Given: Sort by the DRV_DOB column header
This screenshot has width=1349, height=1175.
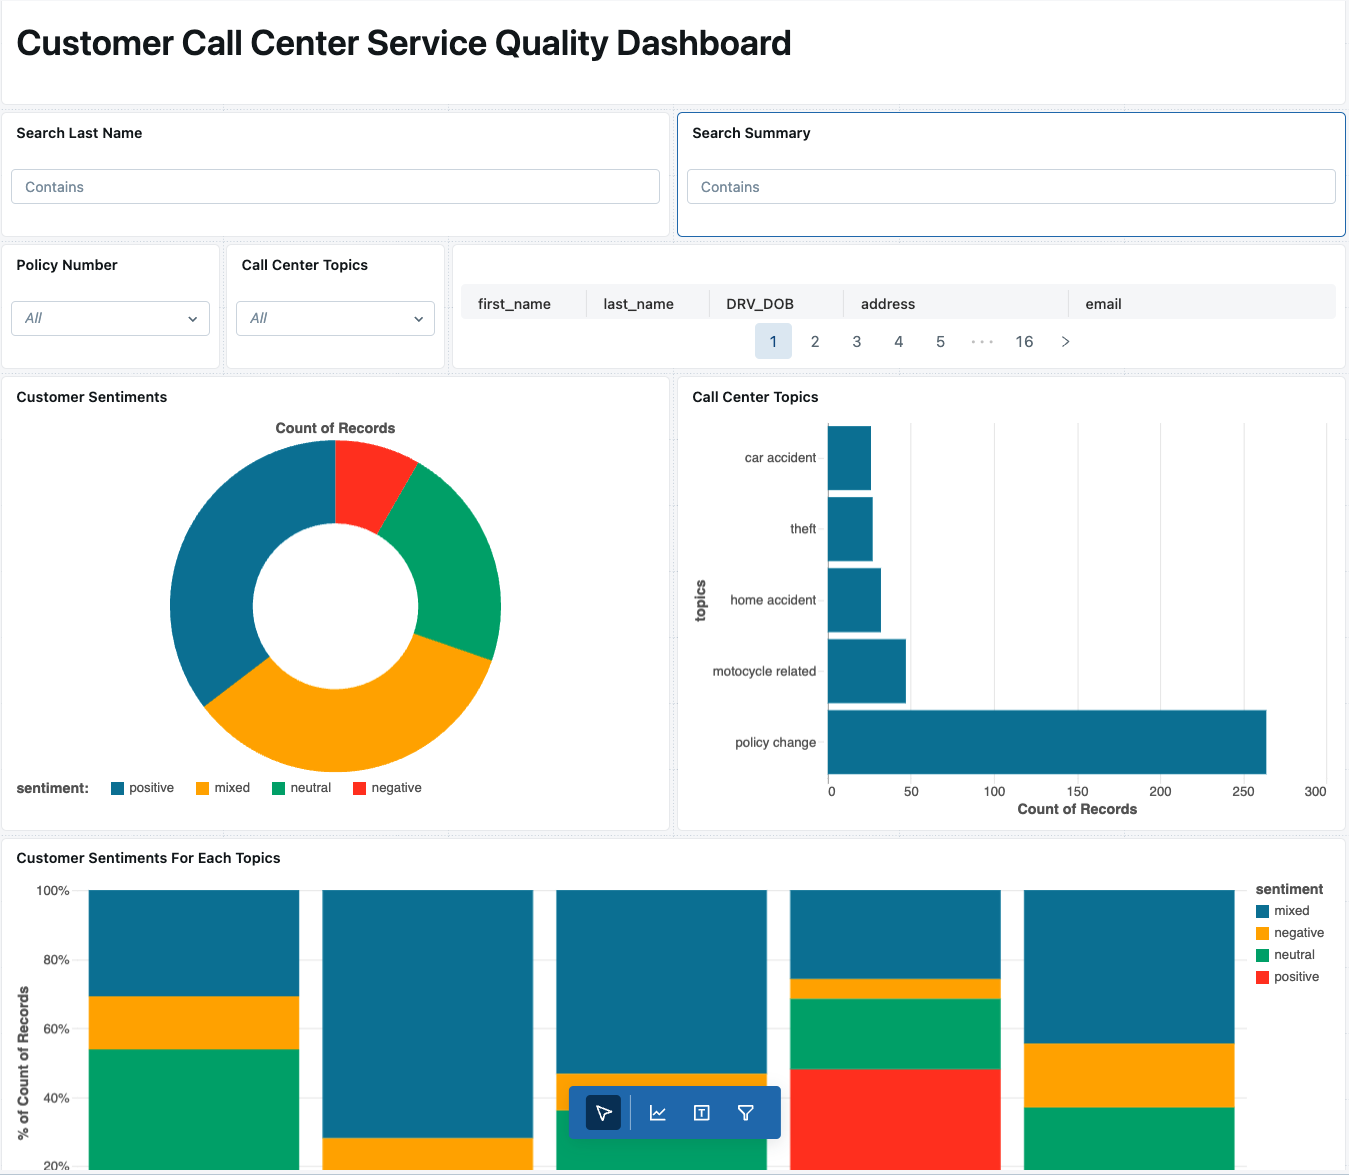Looking at the screenshot, I should click(760, 304).
